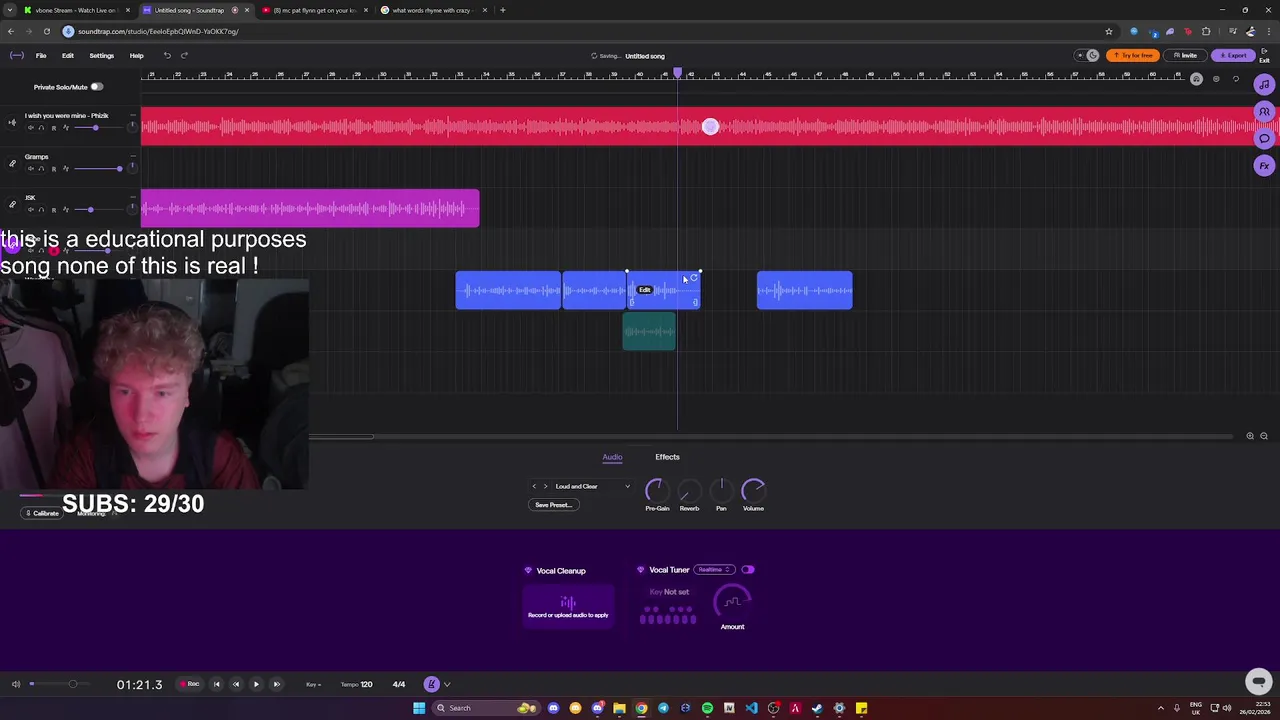Arm recording on the Gramps track

coord(53,168)
